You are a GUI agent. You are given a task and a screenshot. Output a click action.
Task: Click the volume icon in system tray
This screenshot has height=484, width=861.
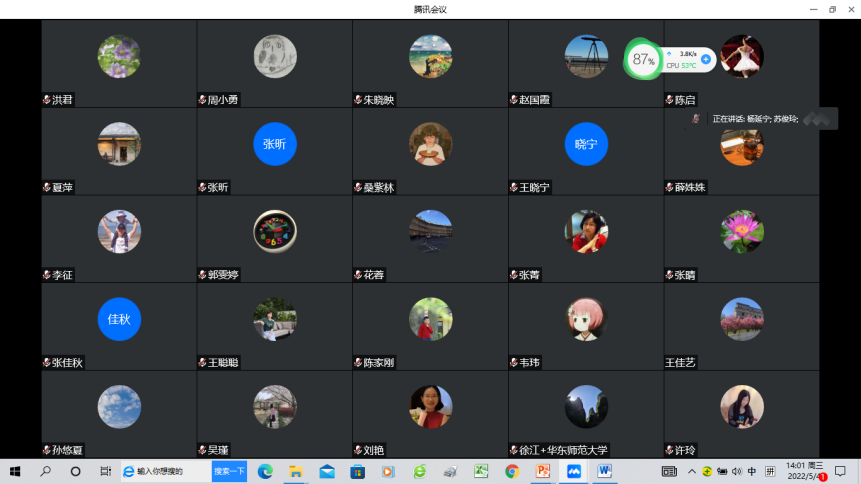[x=737, y=471]
